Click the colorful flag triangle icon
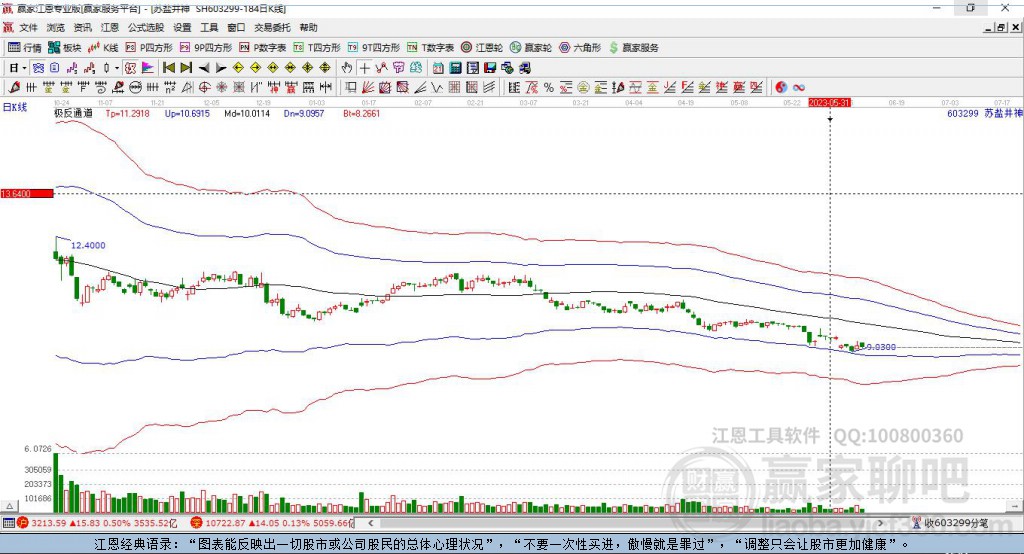 pyautogui.click(x=148, y=68)
